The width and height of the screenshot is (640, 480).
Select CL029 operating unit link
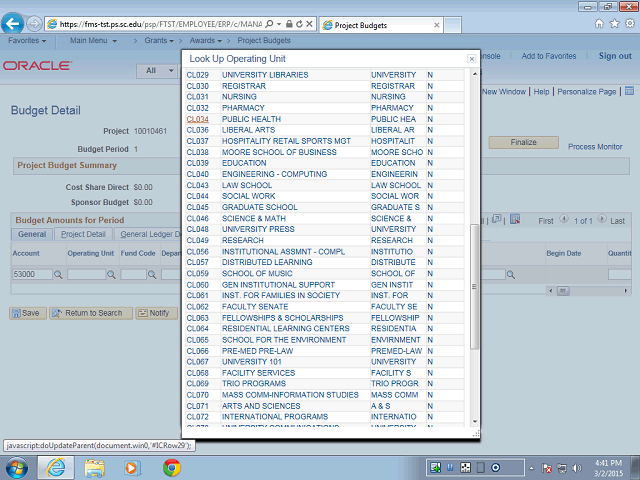tap(198, 75)
